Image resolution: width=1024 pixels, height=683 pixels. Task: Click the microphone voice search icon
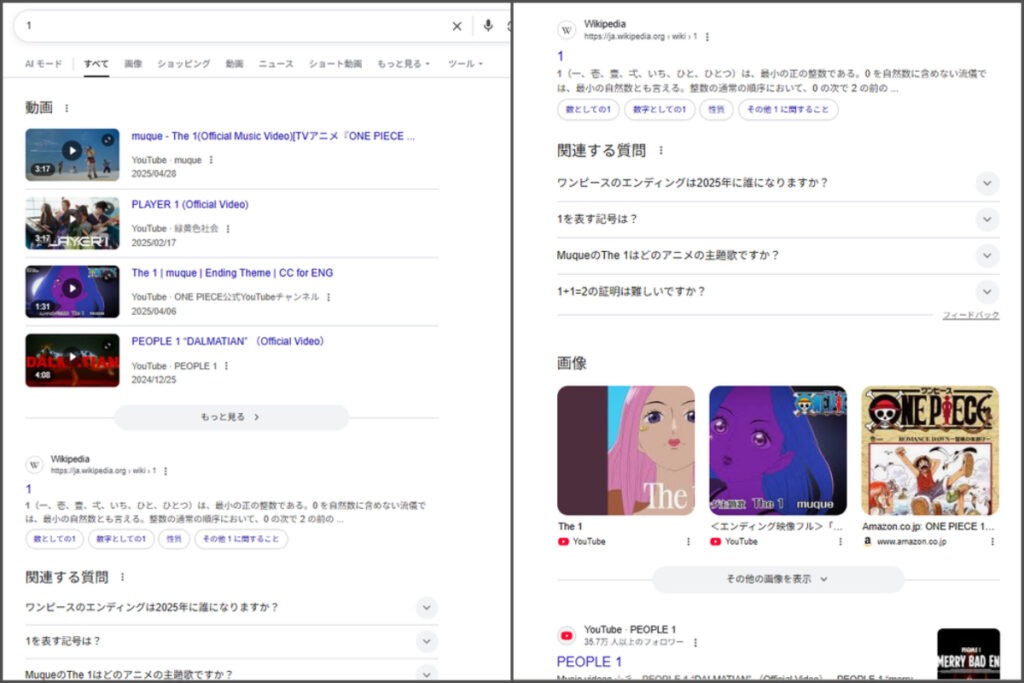[488, 26]
